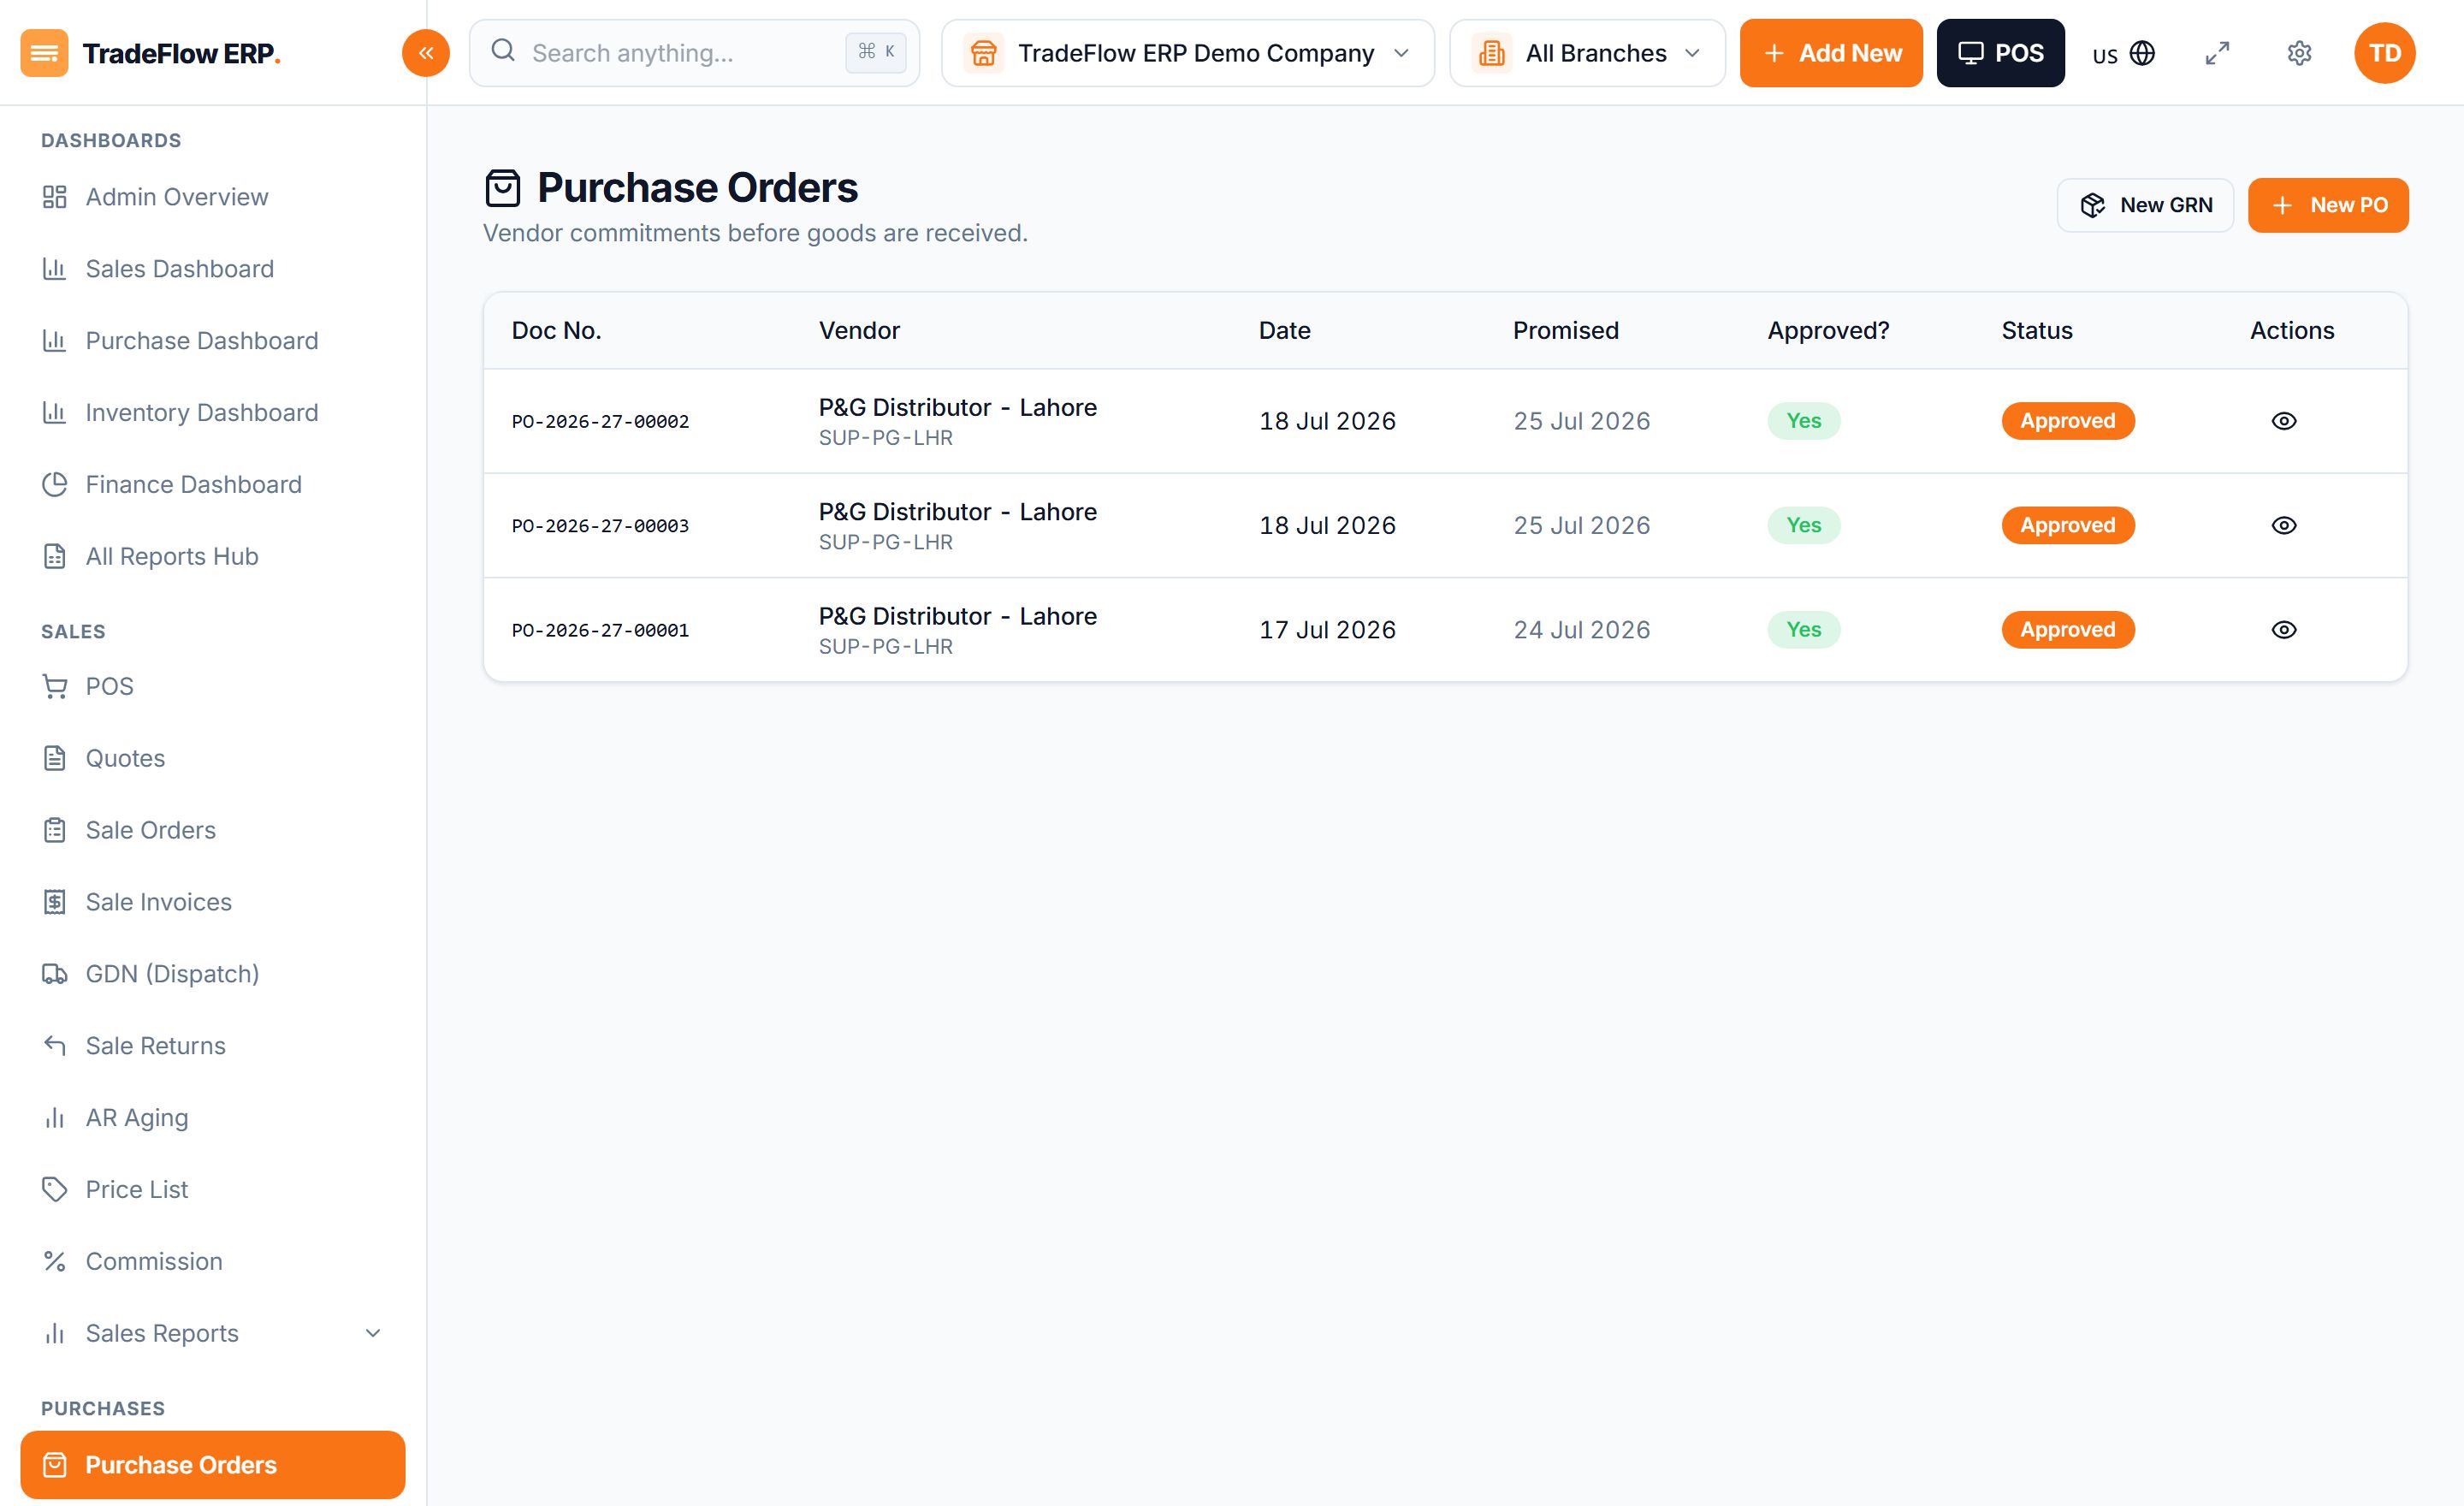
Task: Click the branches building icon
Action: point(1491,53)
